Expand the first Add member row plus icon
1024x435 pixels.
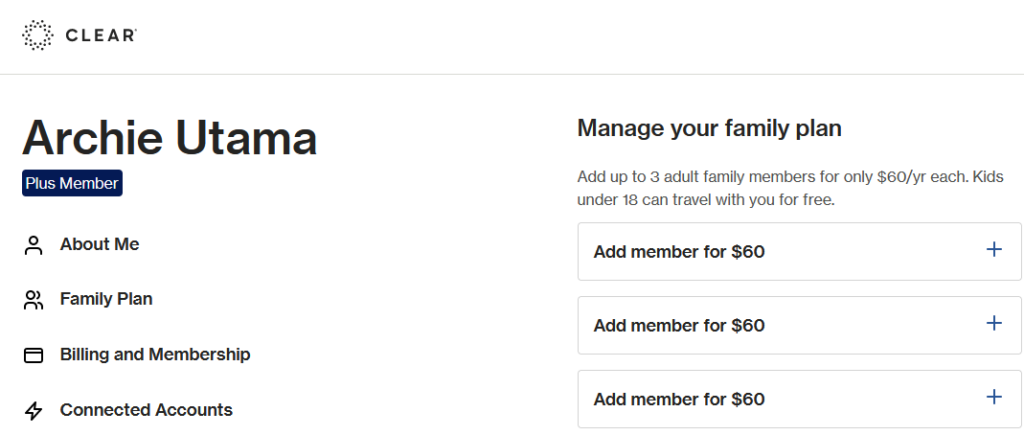(x=994, y=250)
